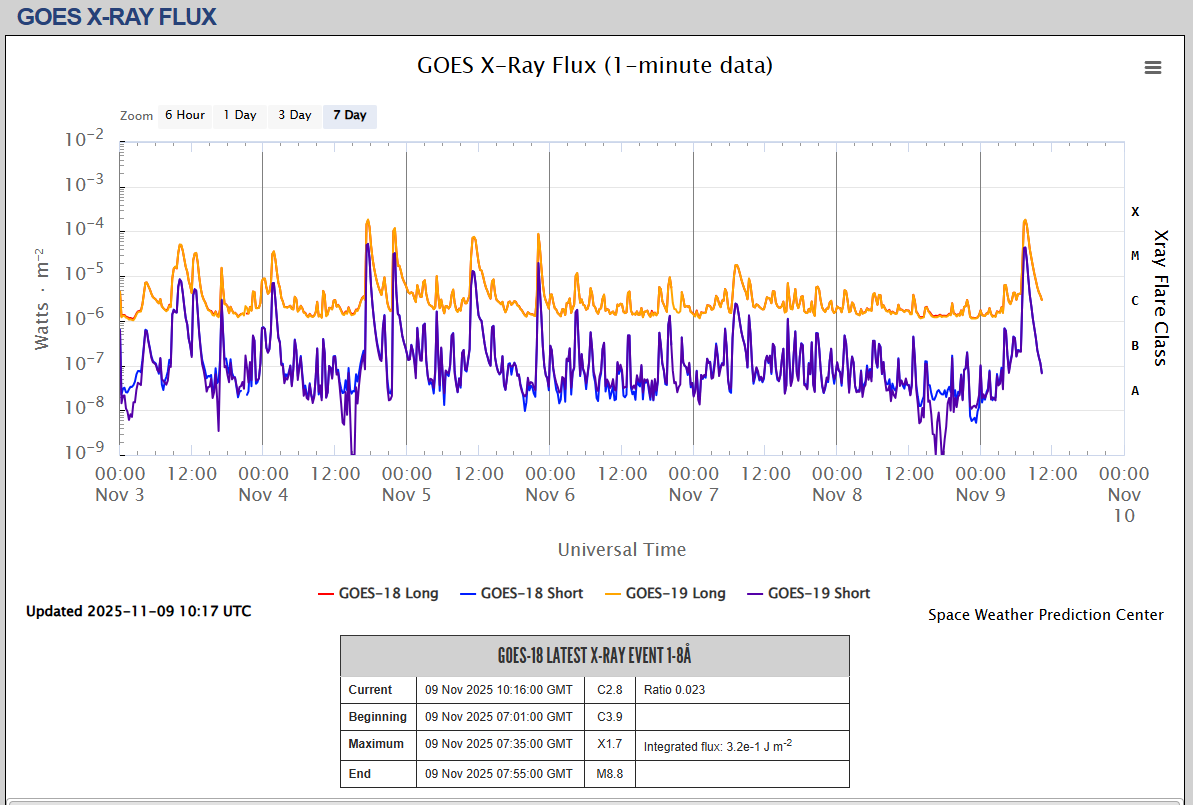Viewport: 1193px width, 805px height.
Task: Select the 3 Day zoom option
Action: point(295,116)
